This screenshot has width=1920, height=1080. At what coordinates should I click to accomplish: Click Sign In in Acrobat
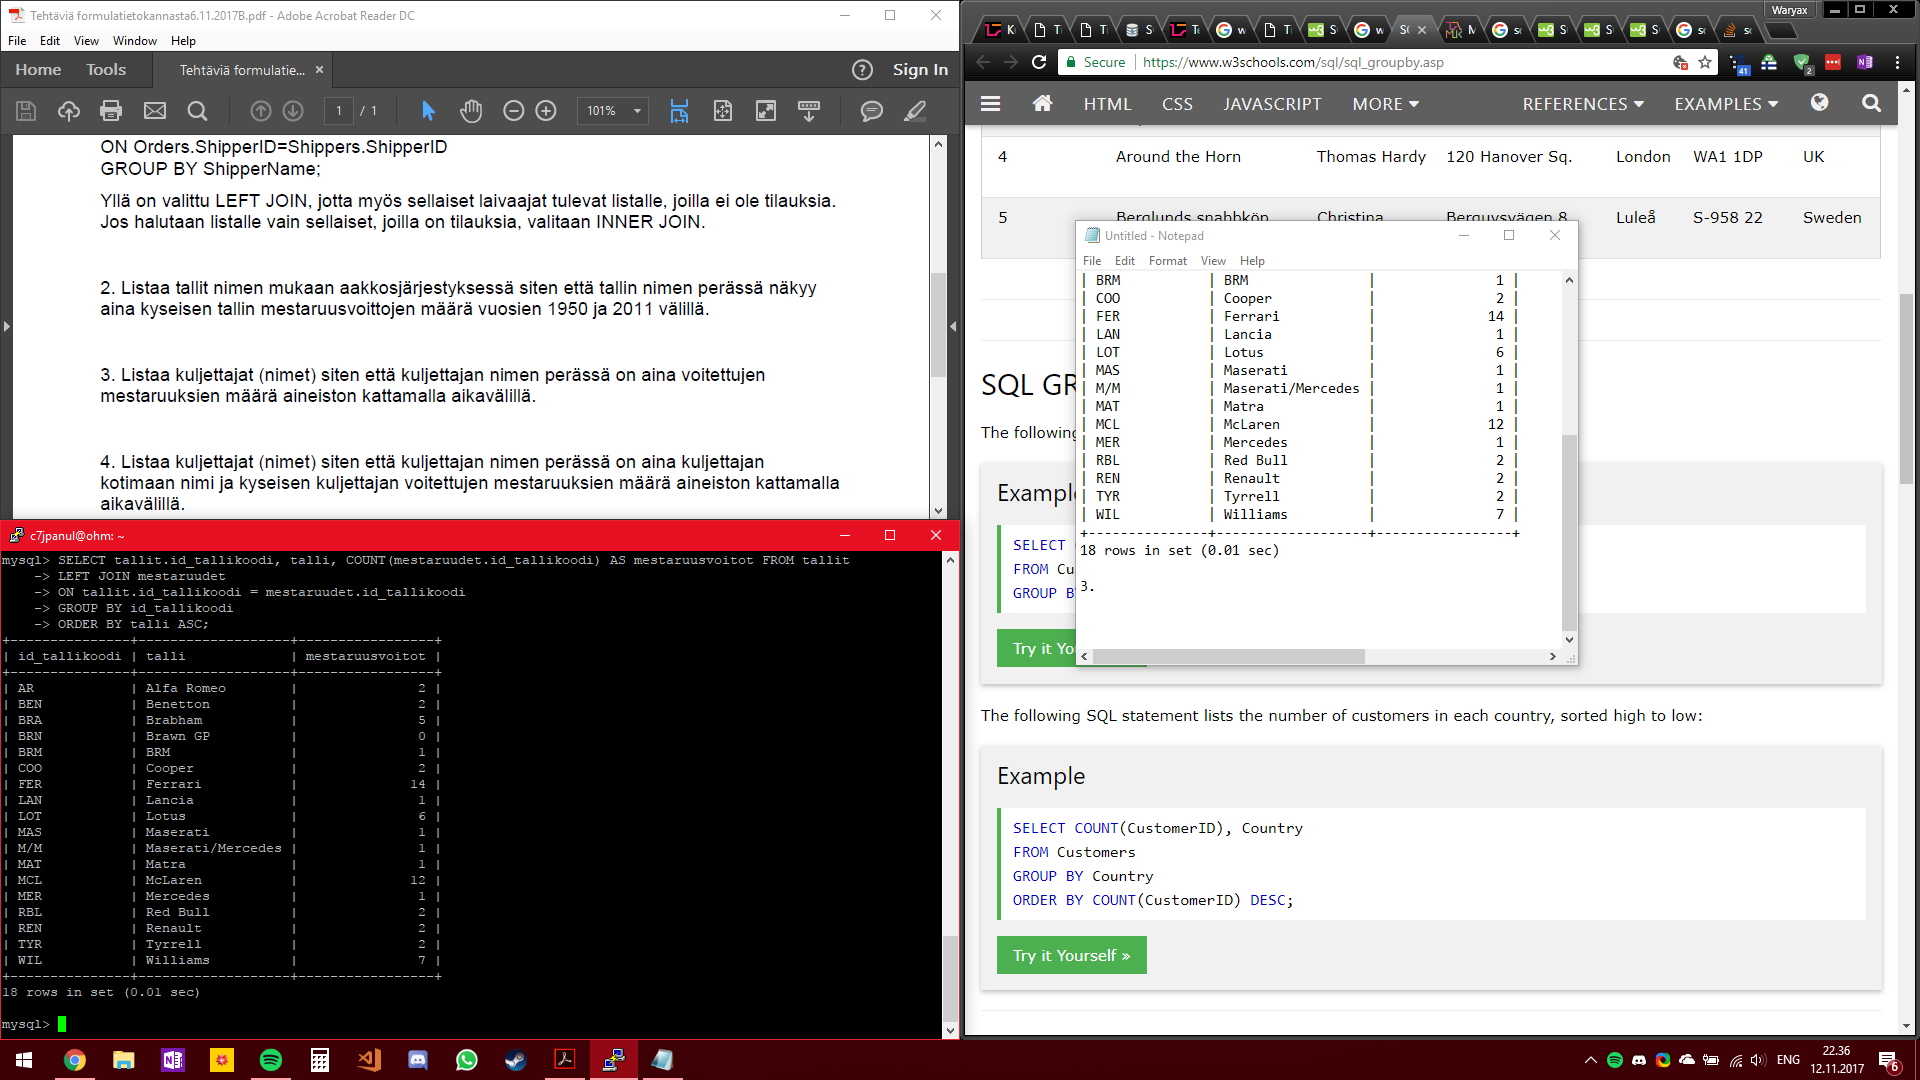click(x=920, y=70)
